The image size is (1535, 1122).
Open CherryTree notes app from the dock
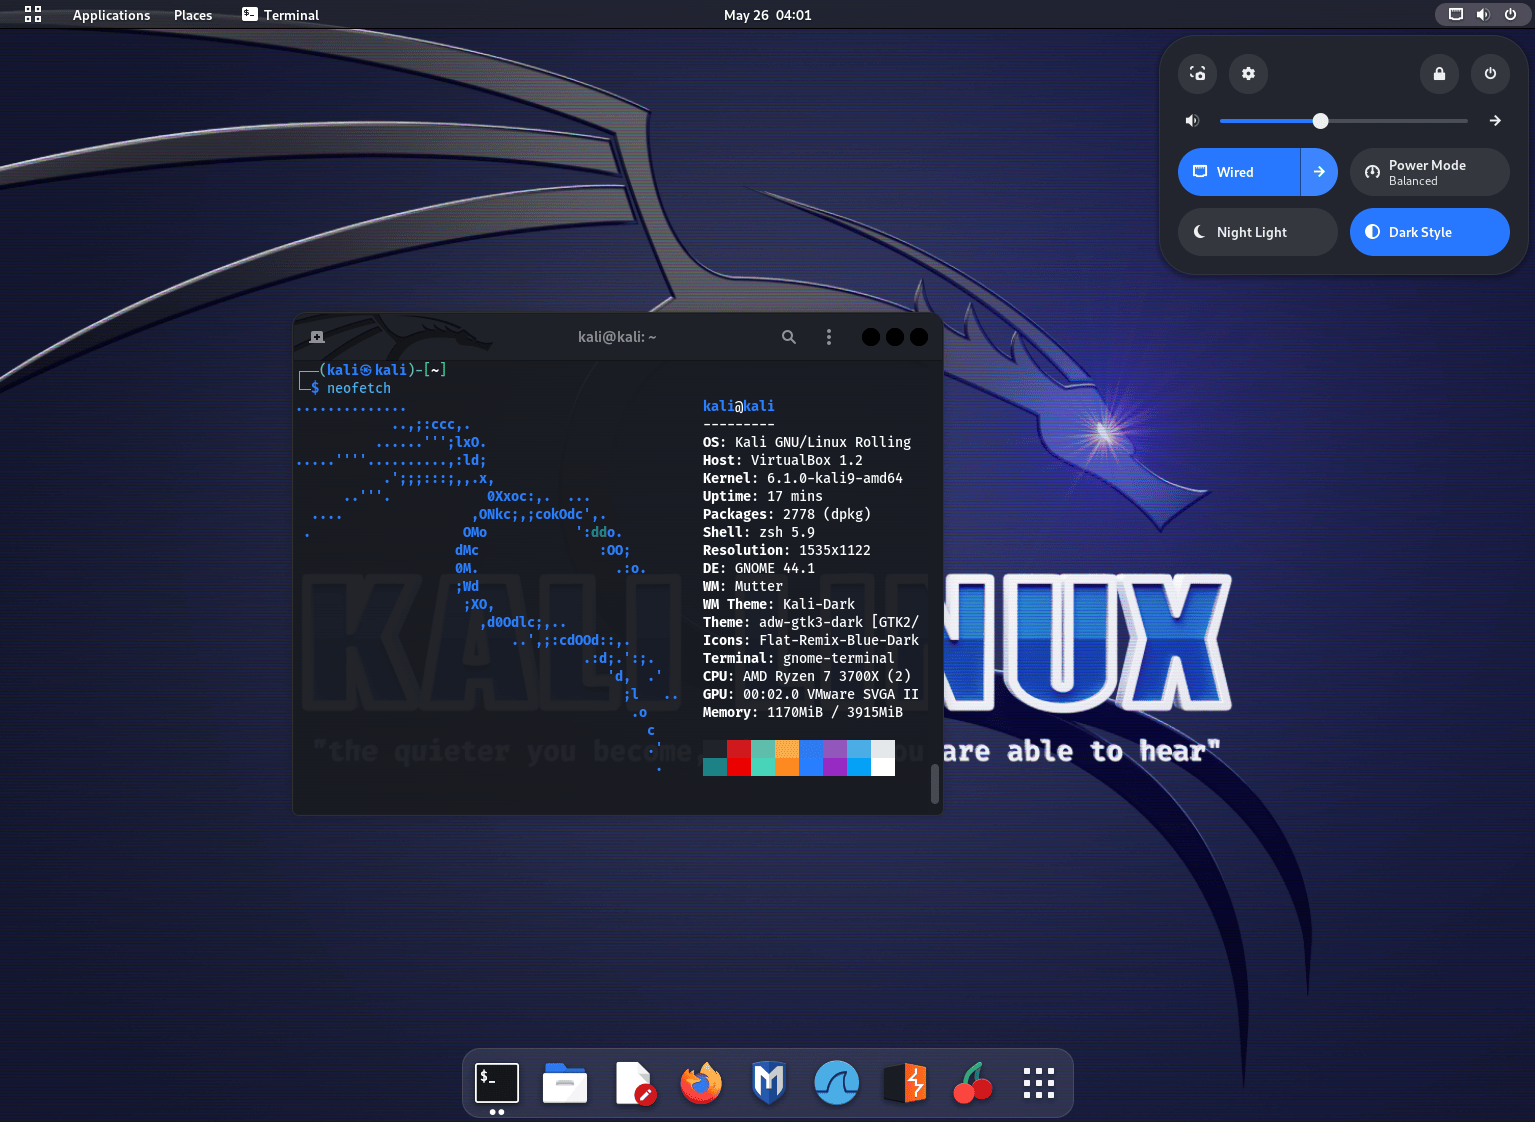click(x=973, y=1083)
